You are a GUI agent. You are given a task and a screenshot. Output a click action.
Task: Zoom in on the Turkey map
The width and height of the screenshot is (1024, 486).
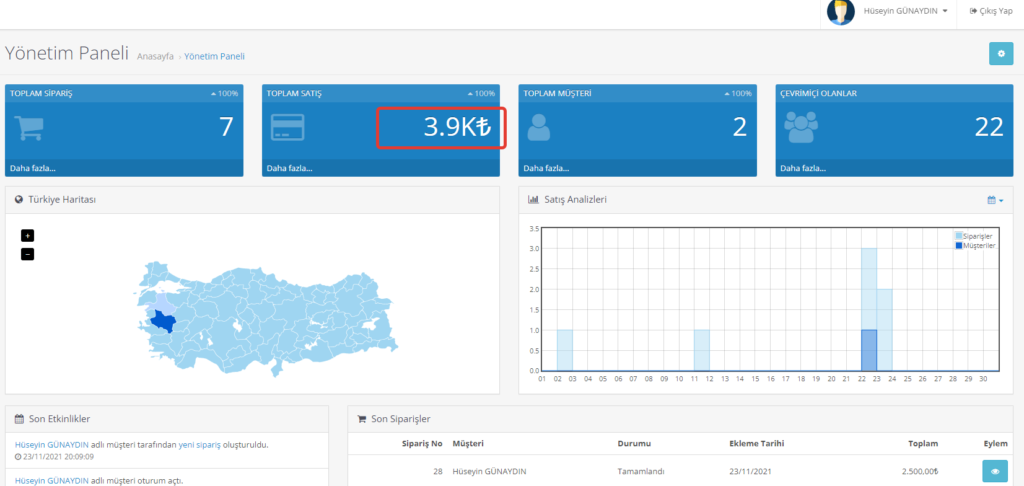[x=27, y=236]
